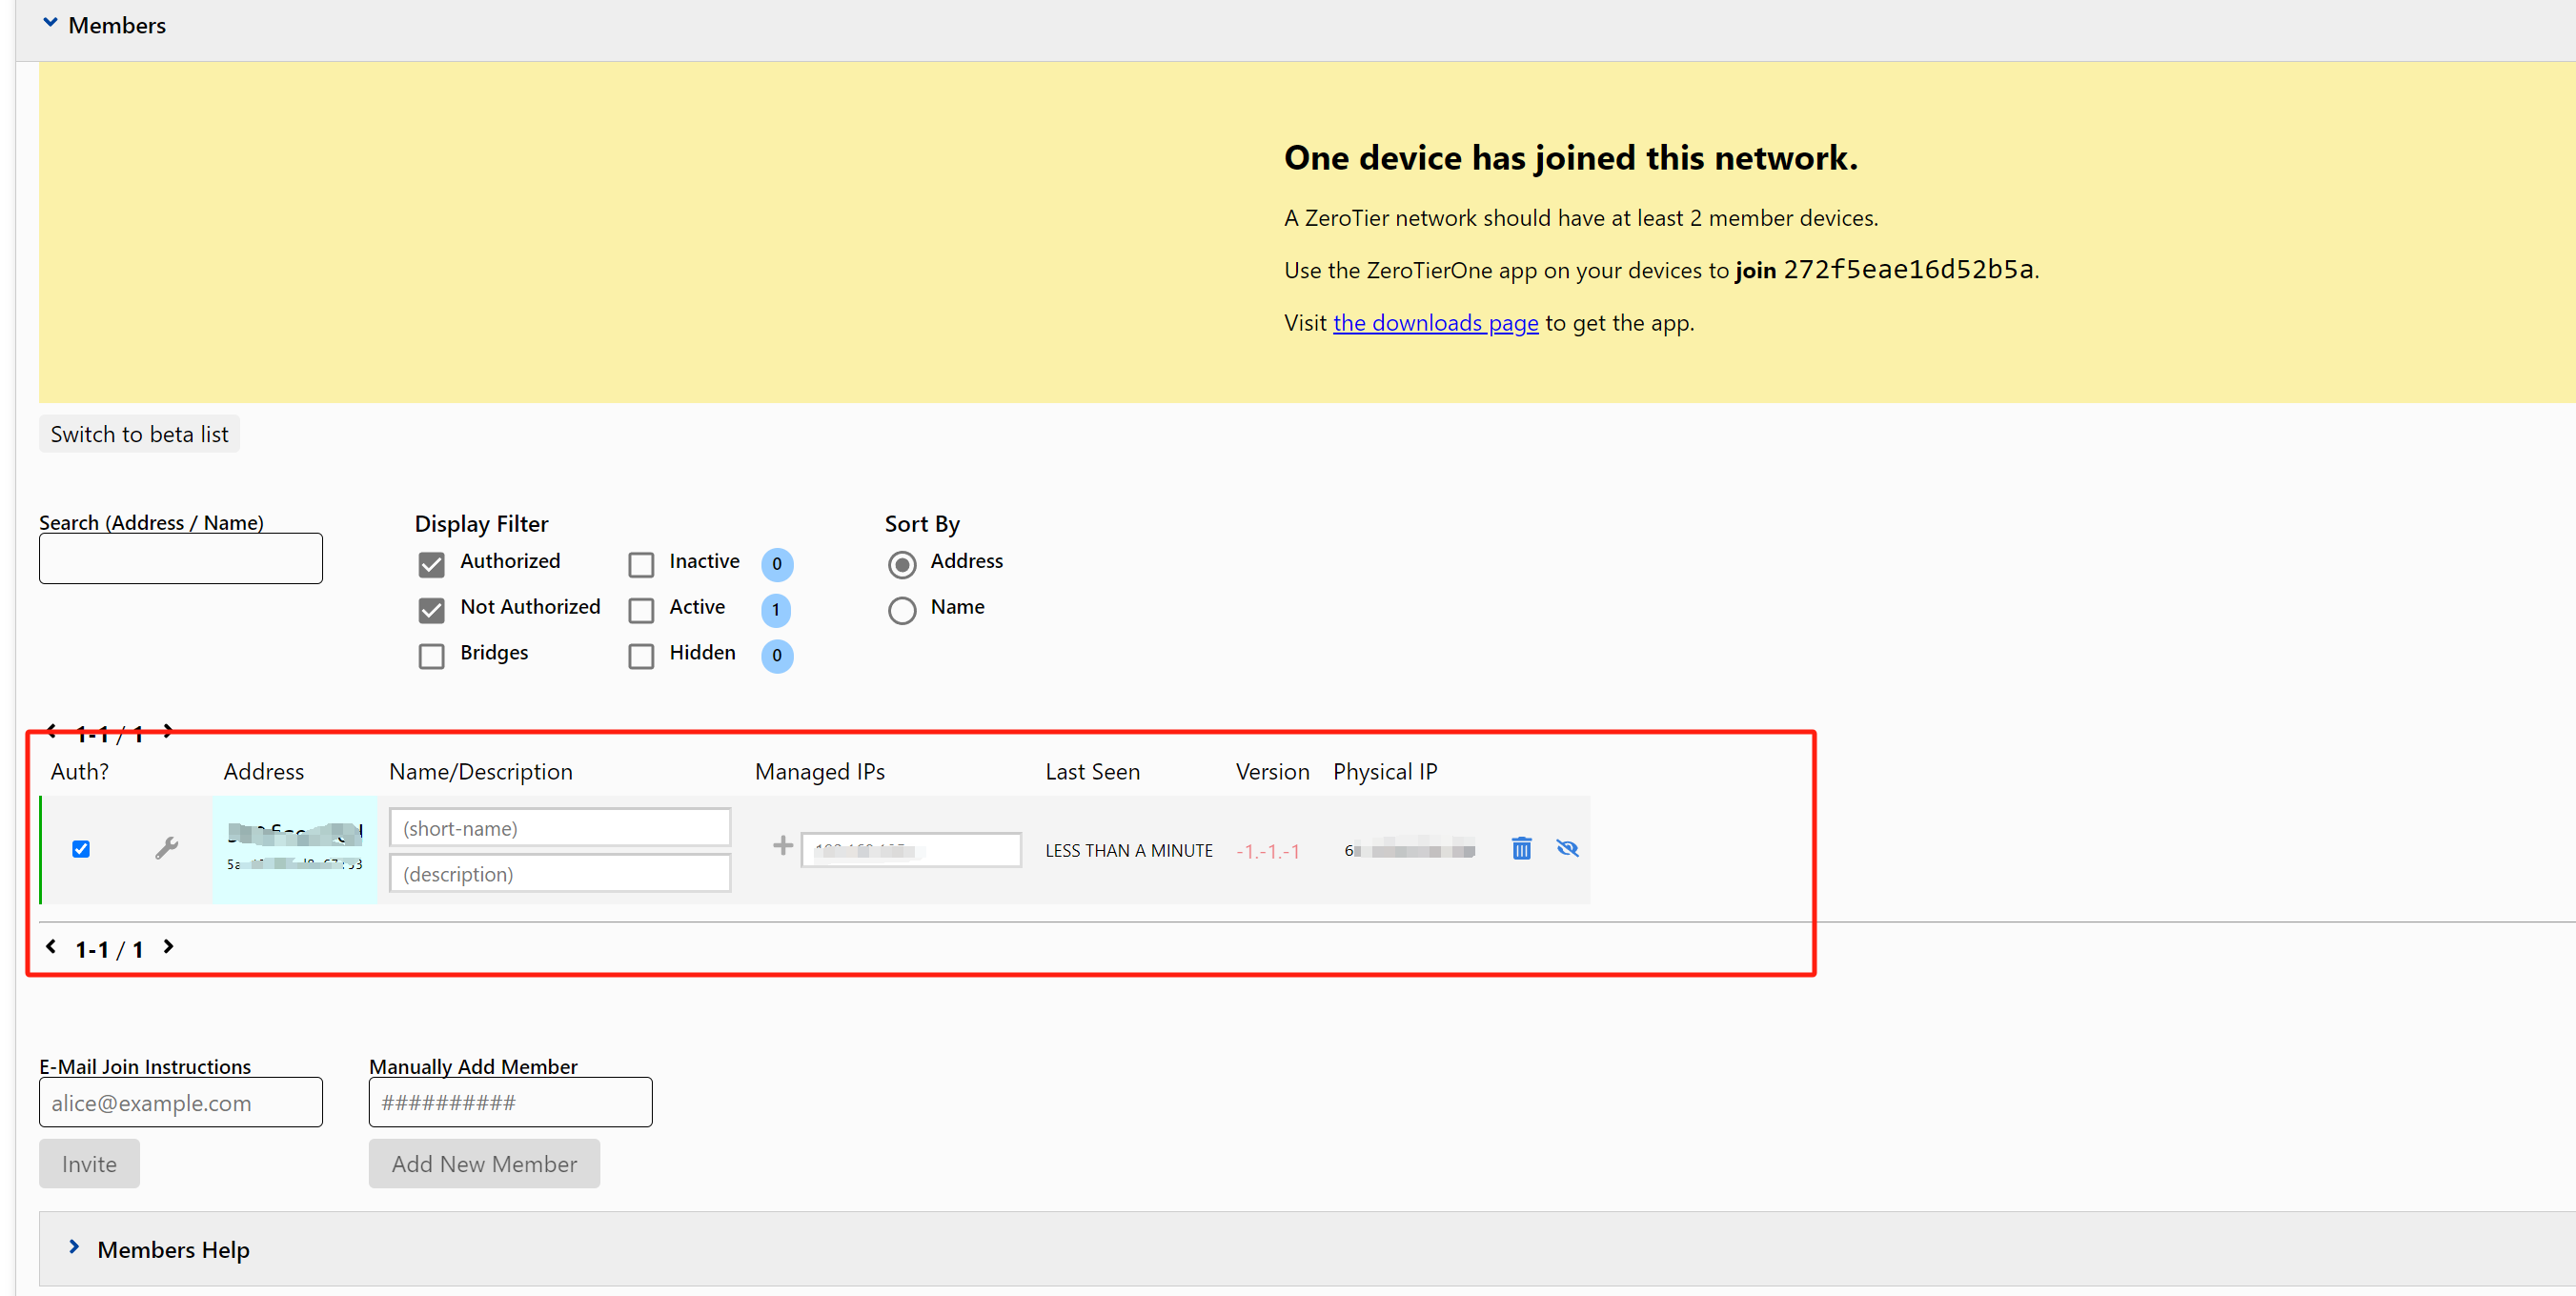
Task: Focus the short-name input field
Action: tap(560, 828)
